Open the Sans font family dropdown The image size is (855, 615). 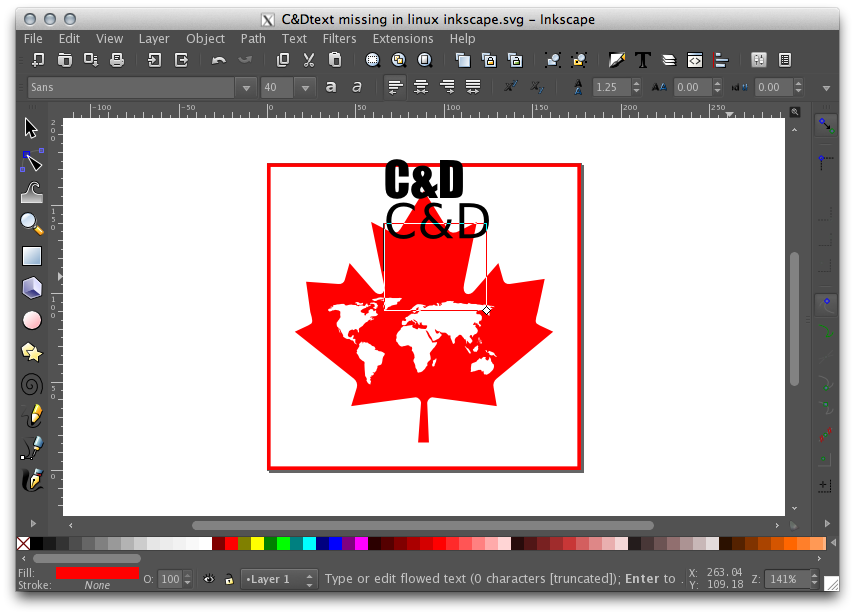pyautogui.click(x=246, y=88)
